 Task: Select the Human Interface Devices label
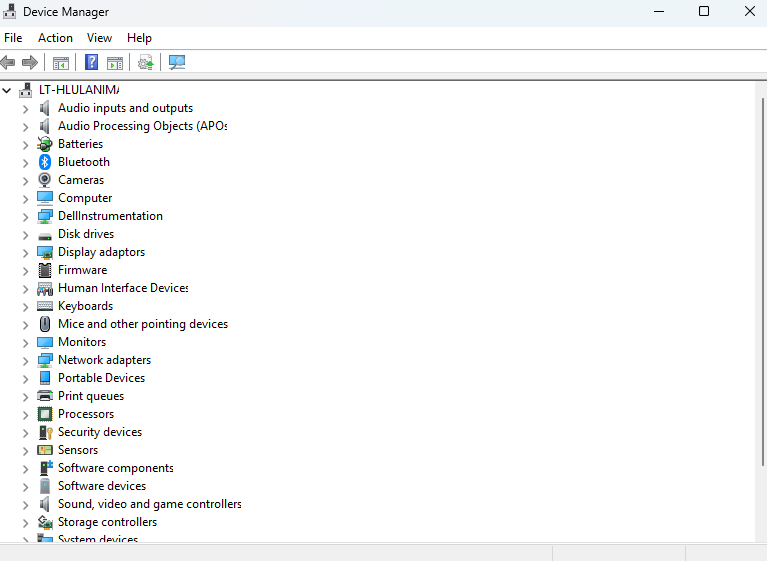pyautogui.click(x=123, y=288)
